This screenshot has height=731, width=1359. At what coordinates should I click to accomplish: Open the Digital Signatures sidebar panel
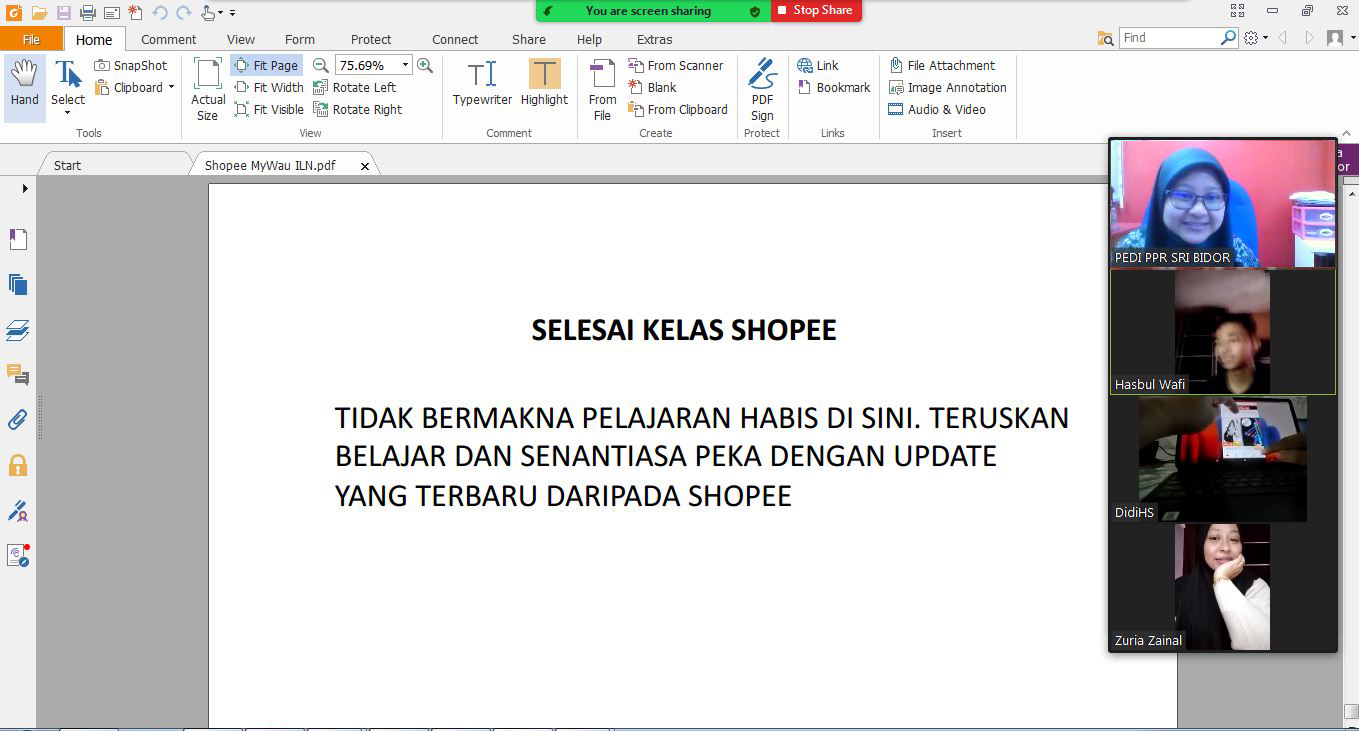point(18,511)
